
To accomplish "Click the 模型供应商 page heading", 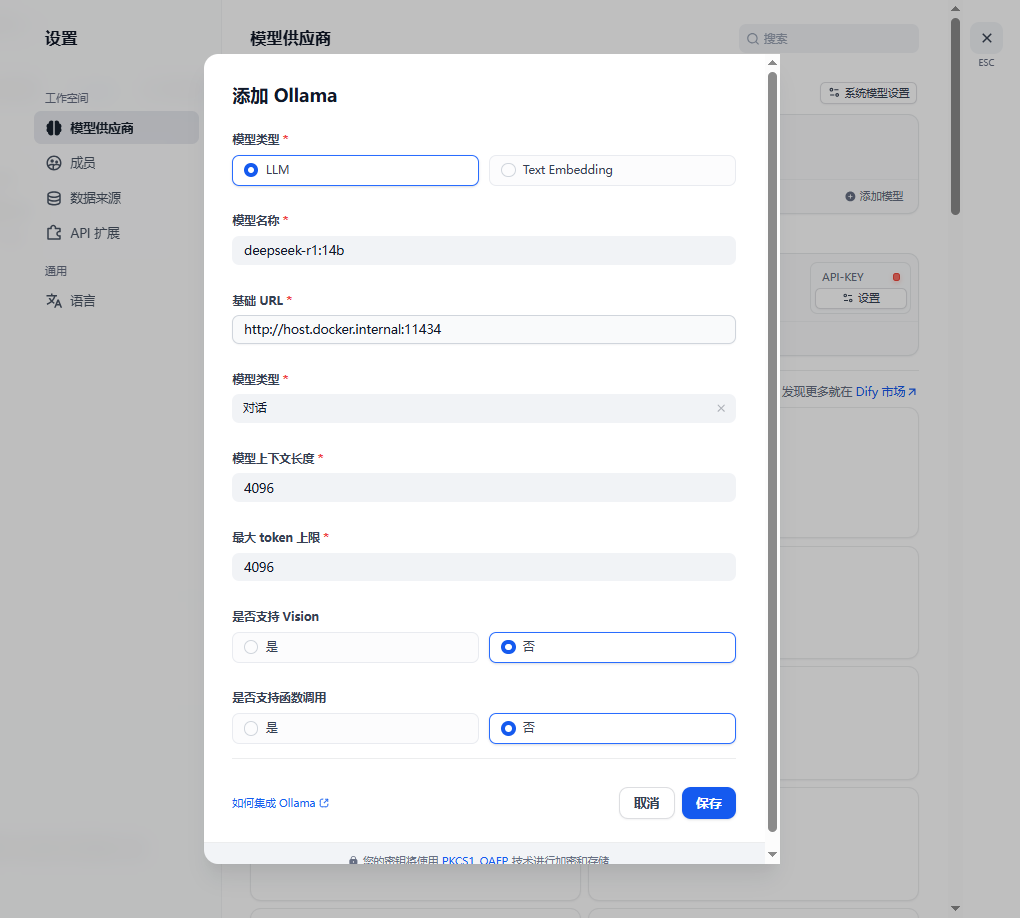I will click(x=290, y=39).
